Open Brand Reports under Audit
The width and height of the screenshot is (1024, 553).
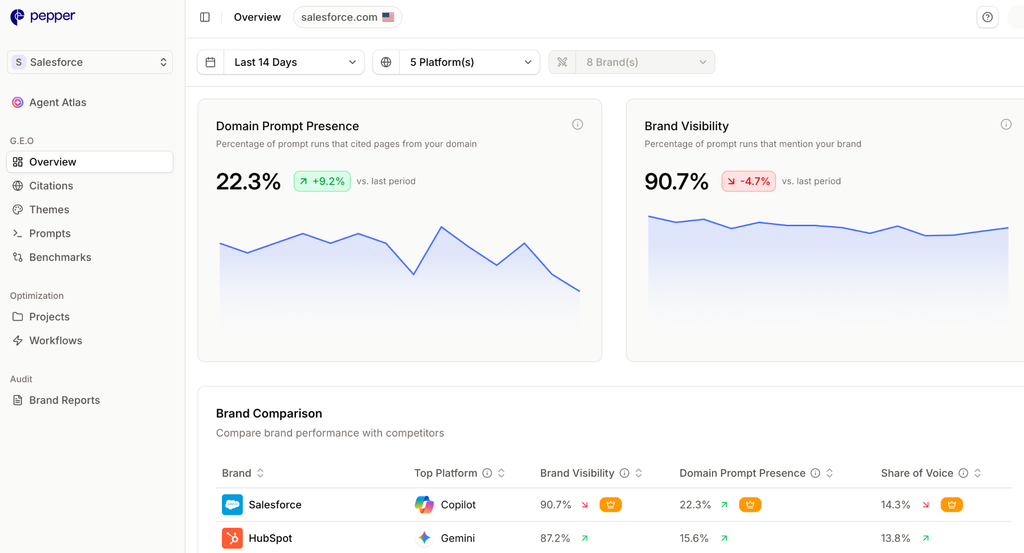click(x=90, y=400)
